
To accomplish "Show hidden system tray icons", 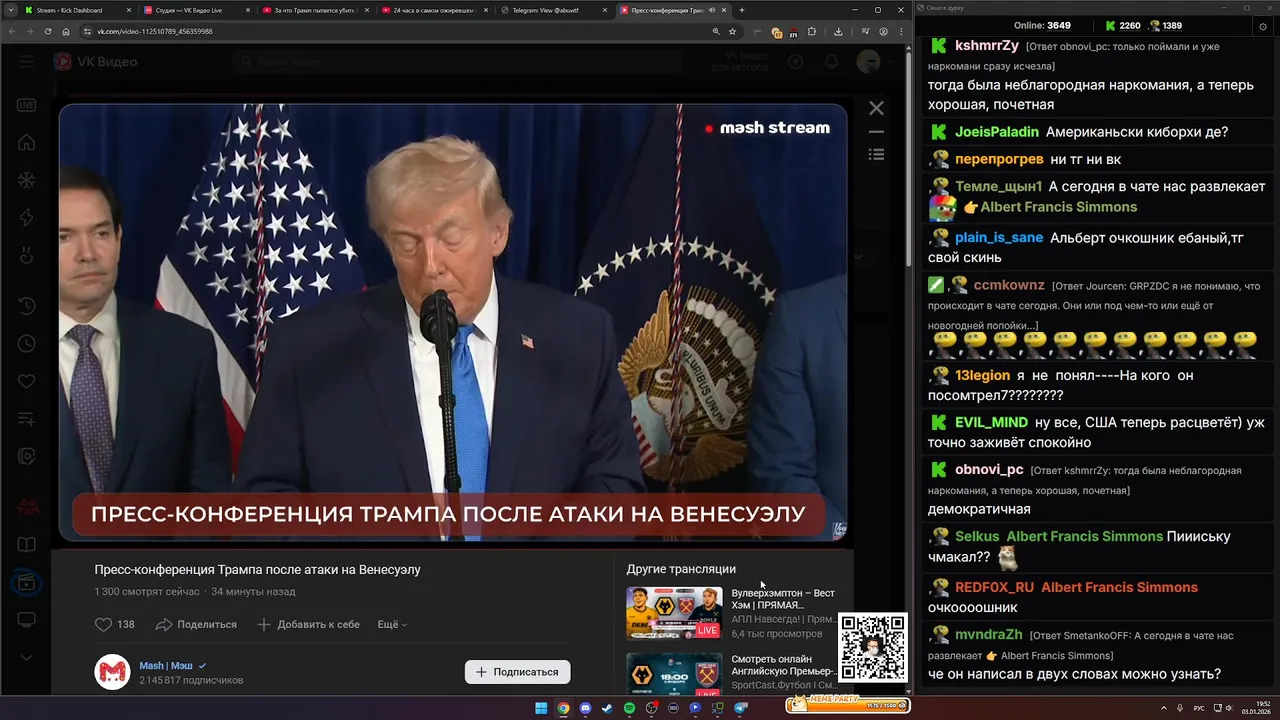I will coord(1162,708).
